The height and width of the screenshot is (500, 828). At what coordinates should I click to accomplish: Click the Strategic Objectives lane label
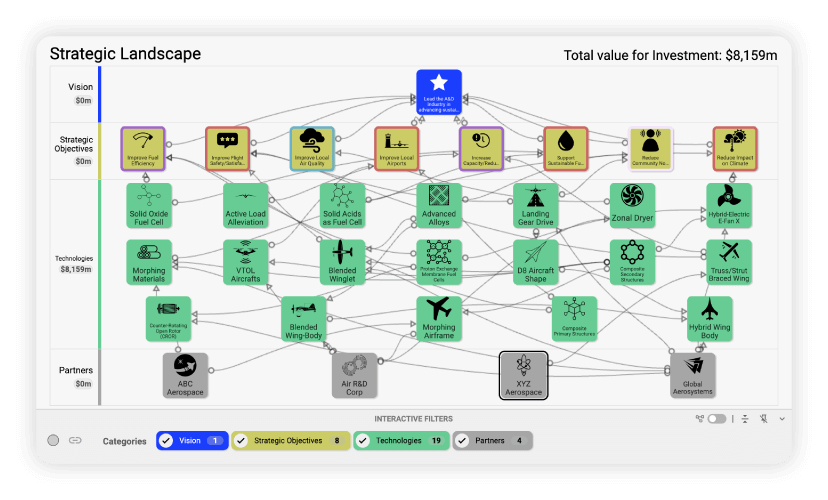(x=74, y=144)
